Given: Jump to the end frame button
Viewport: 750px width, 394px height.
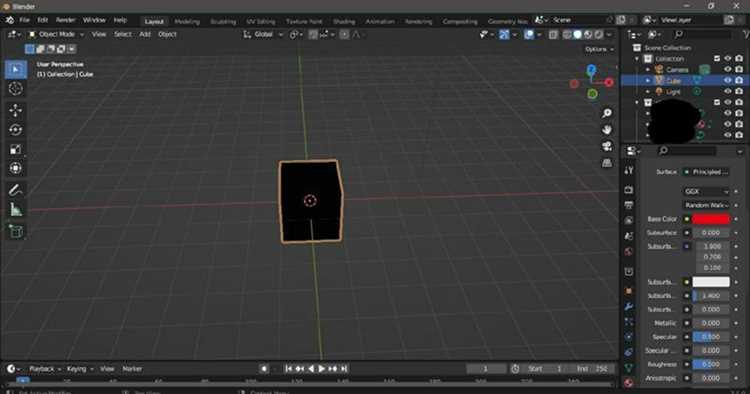Looking at the screenshot, I should (x=344, y=369).
